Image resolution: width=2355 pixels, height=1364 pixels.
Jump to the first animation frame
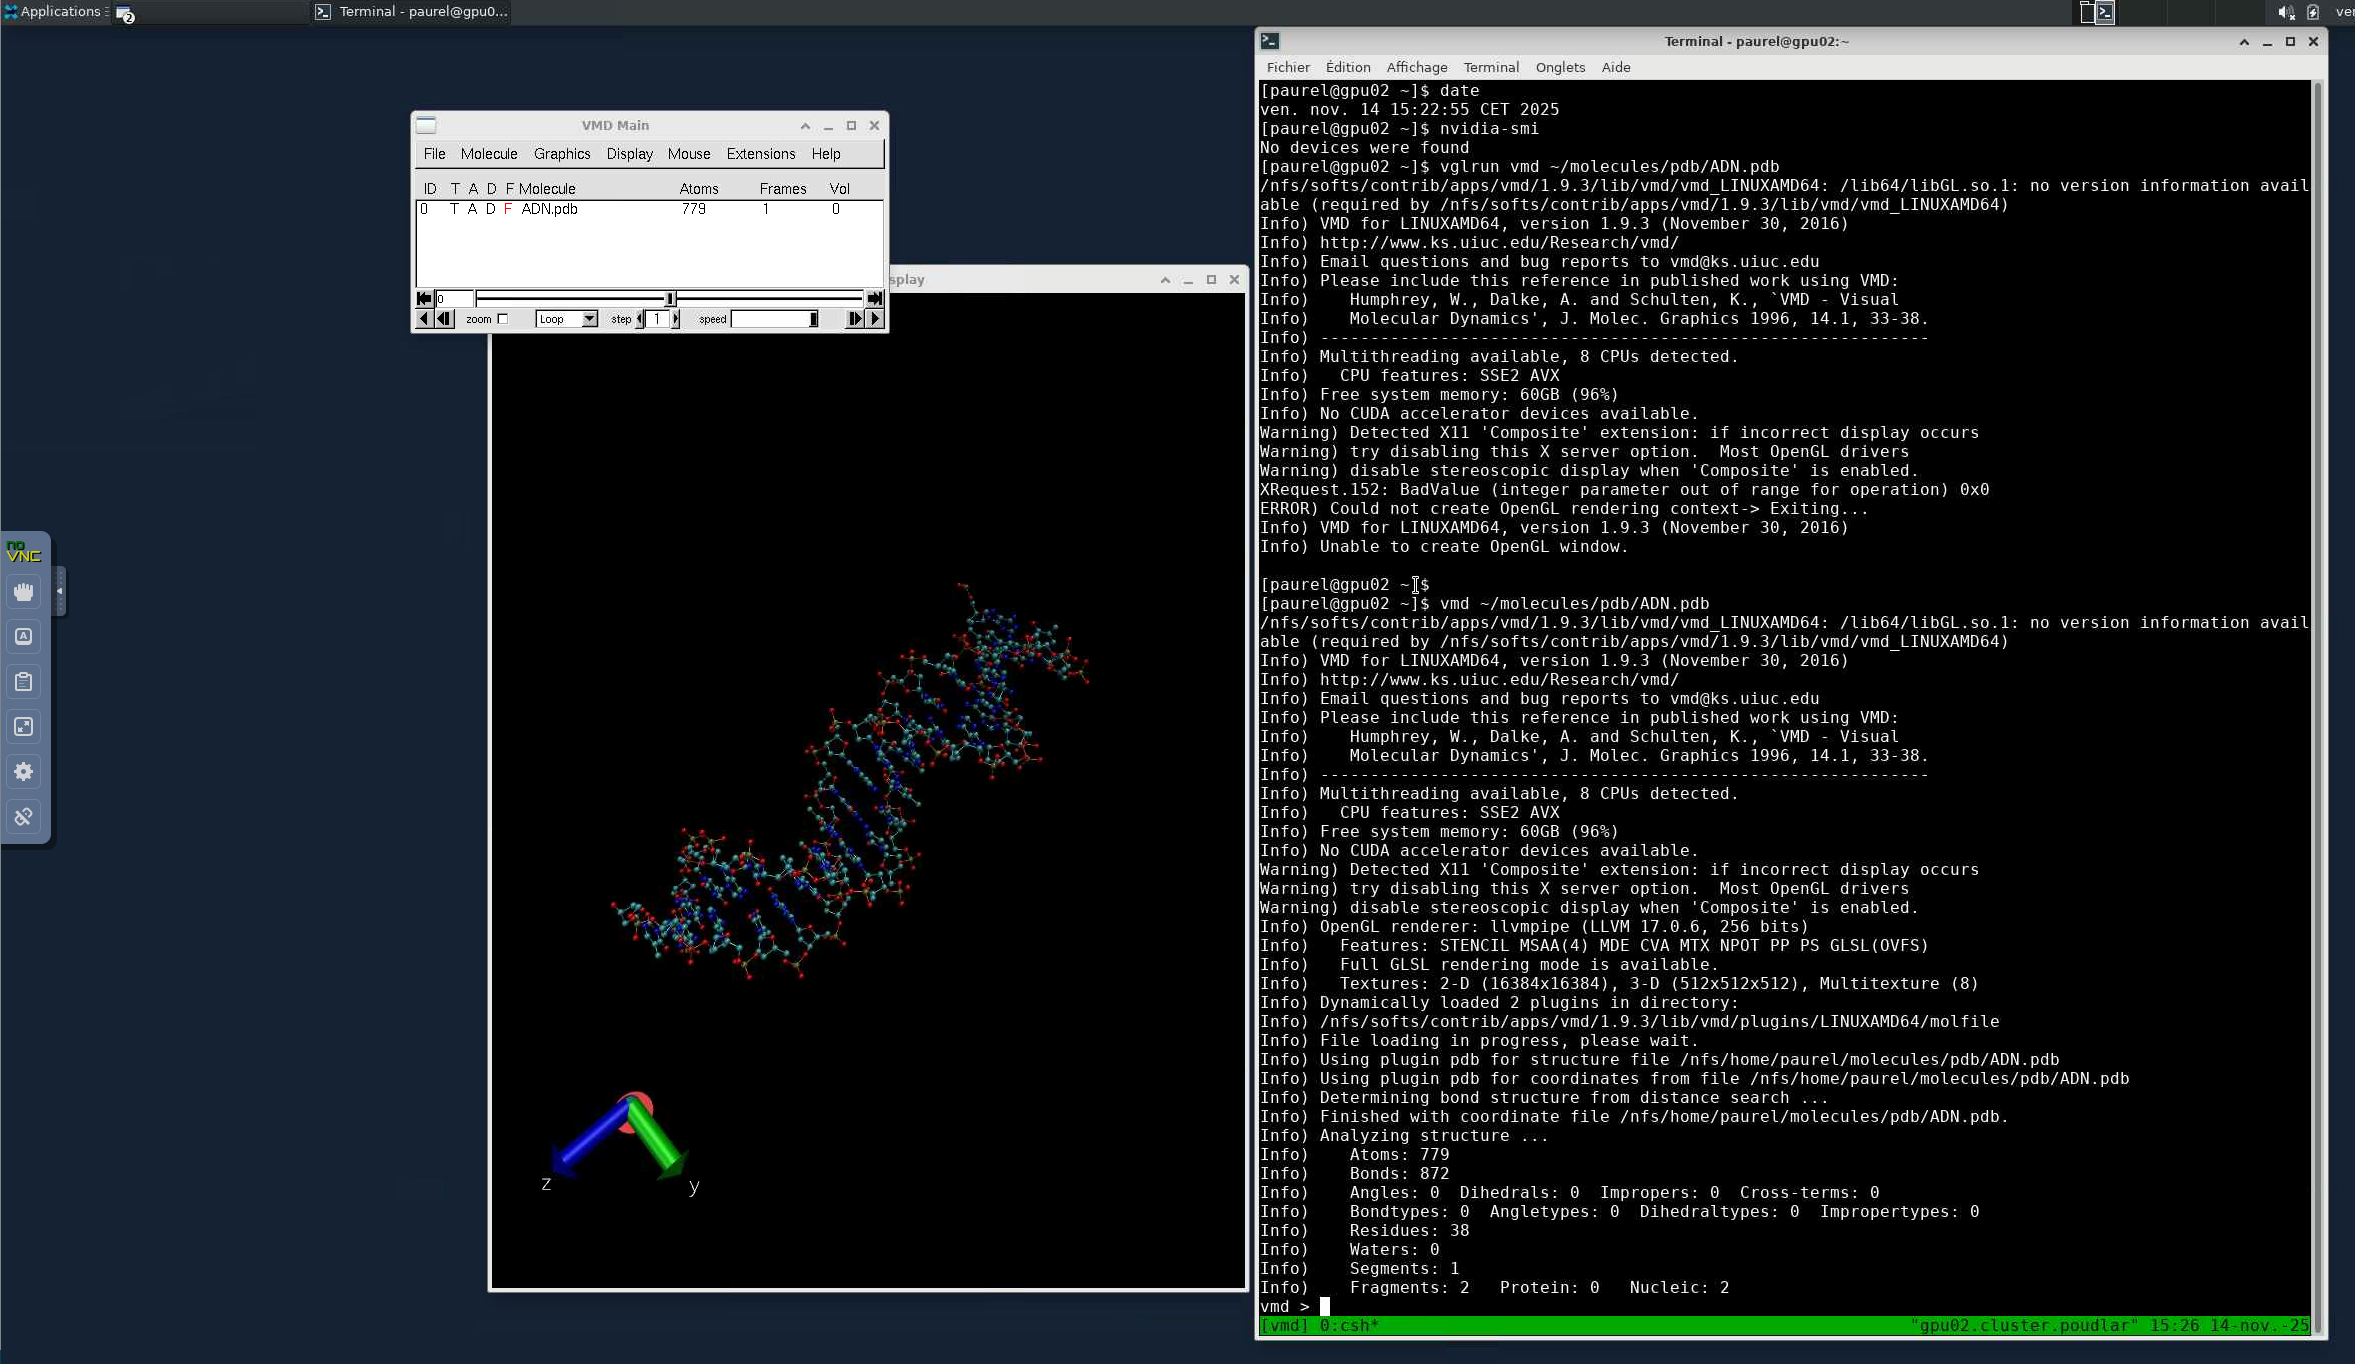(424, 298)
